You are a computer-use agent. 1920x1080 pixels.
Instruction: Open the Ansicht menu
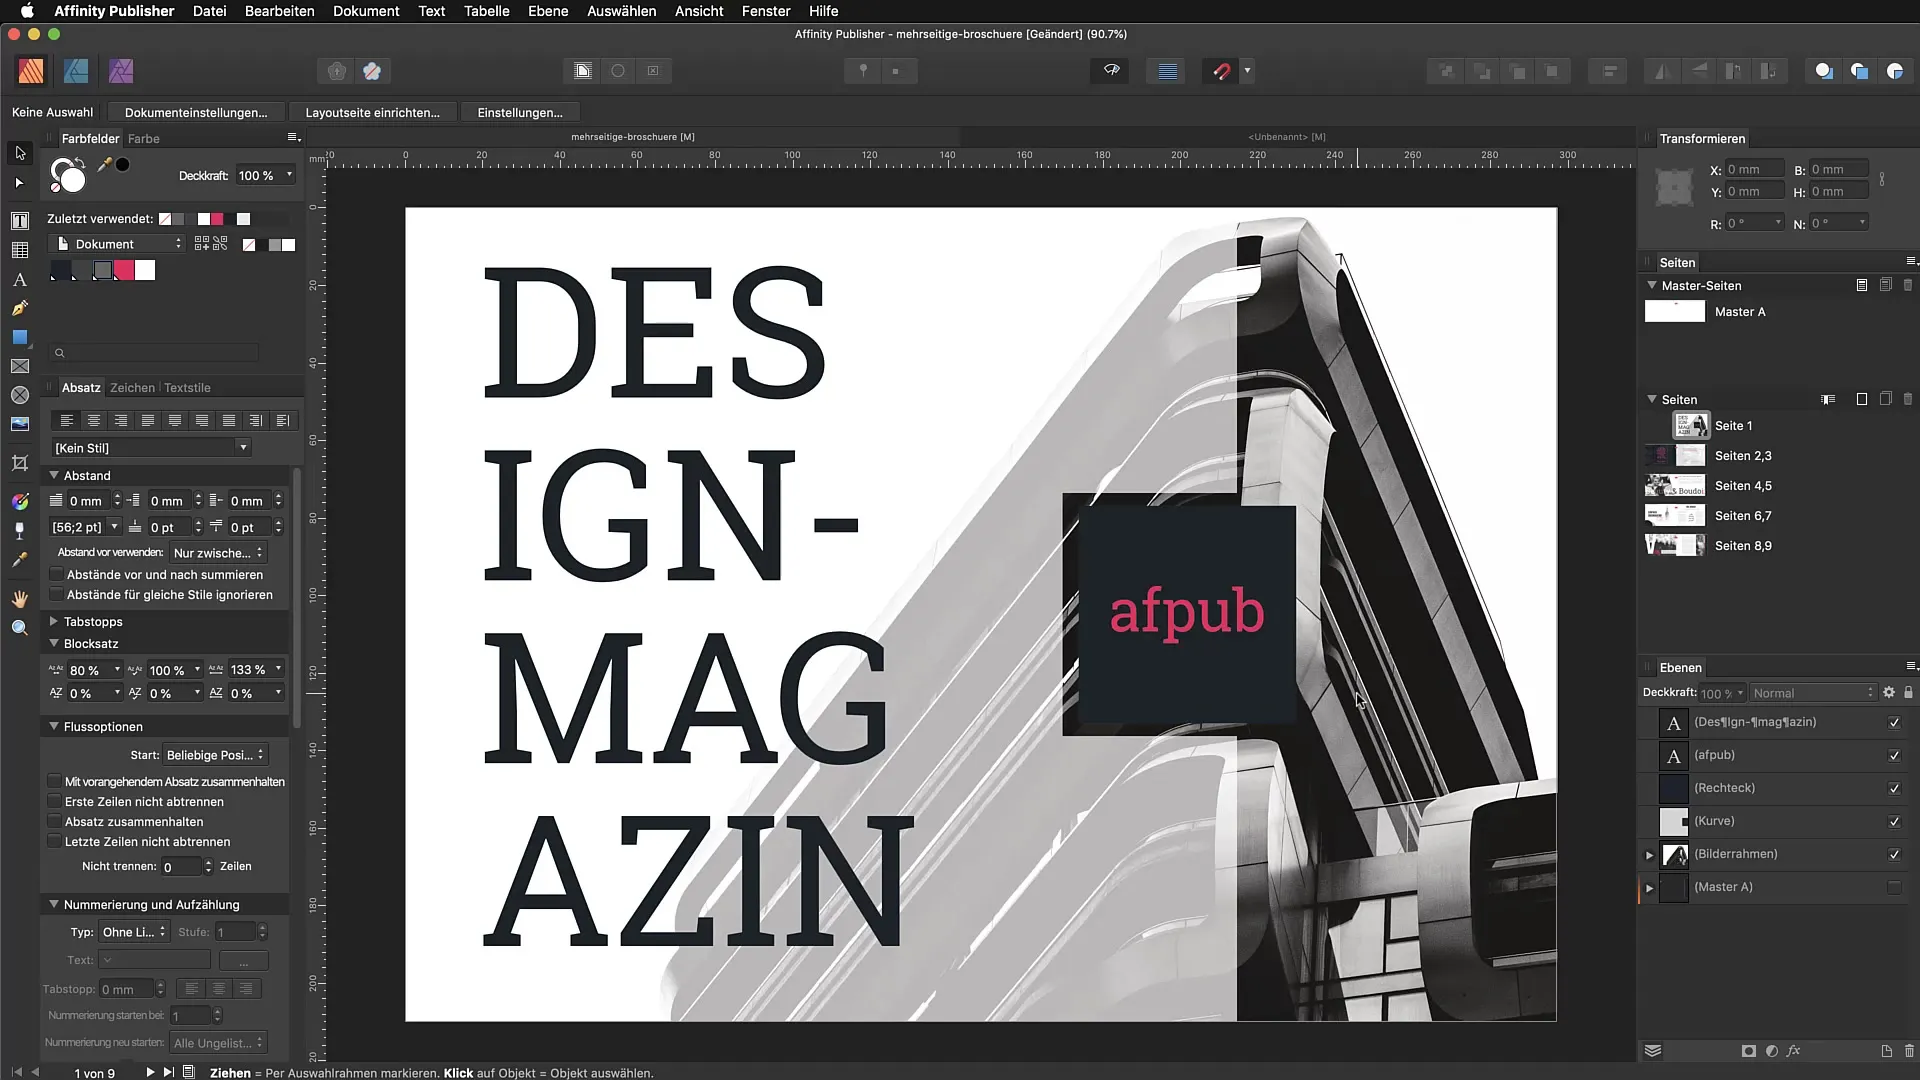pyautogui.click(x=699, y=11)
